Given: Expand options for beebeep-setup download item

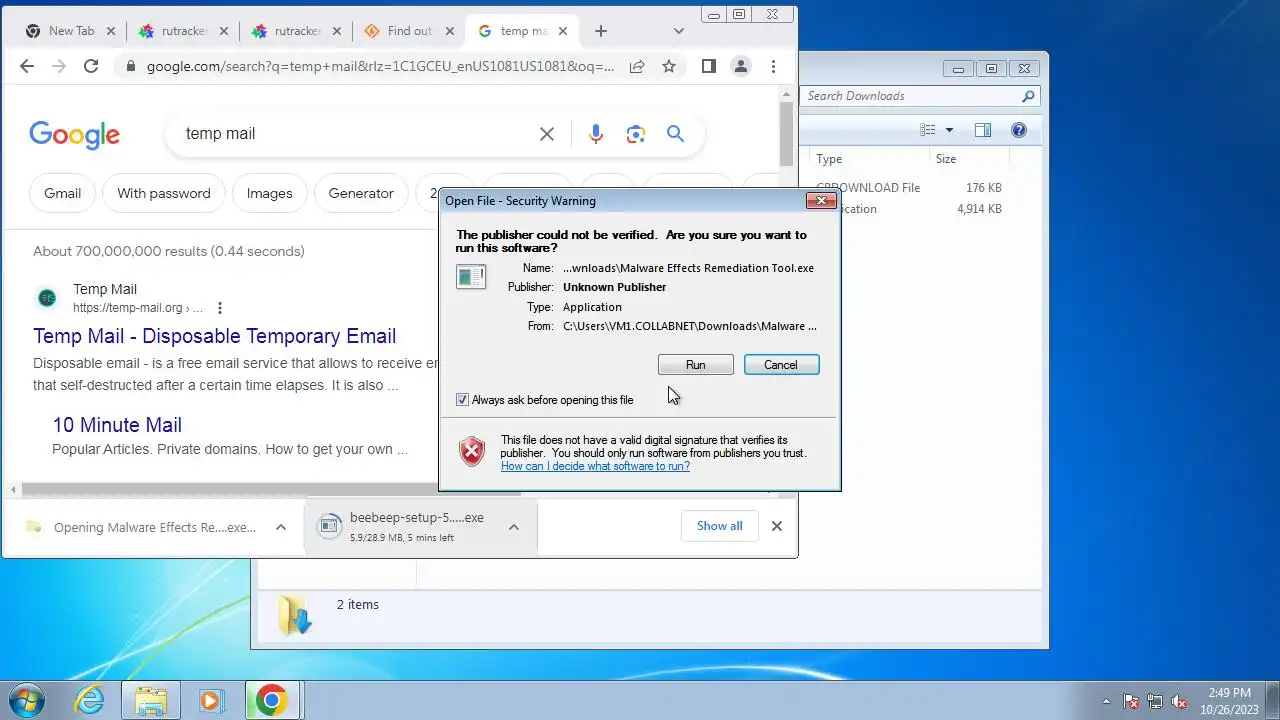Looking at the screenshot, I should 513,527.
